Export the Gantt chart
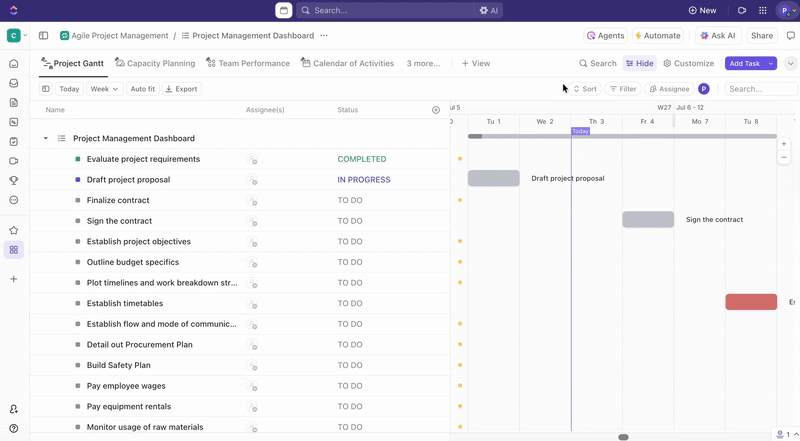 coord(182,89)
